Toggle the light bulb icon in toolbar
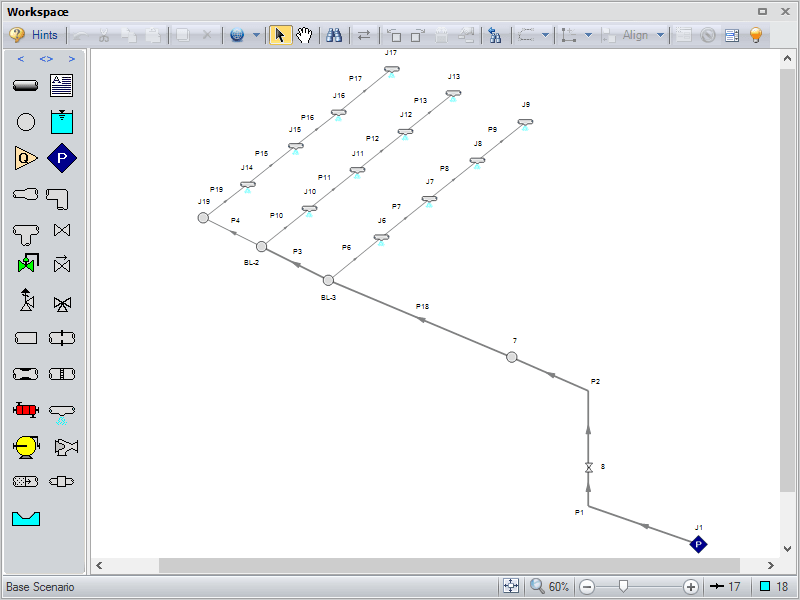Image resolution: width=800 pixels, height=600 pixels. 756,35
